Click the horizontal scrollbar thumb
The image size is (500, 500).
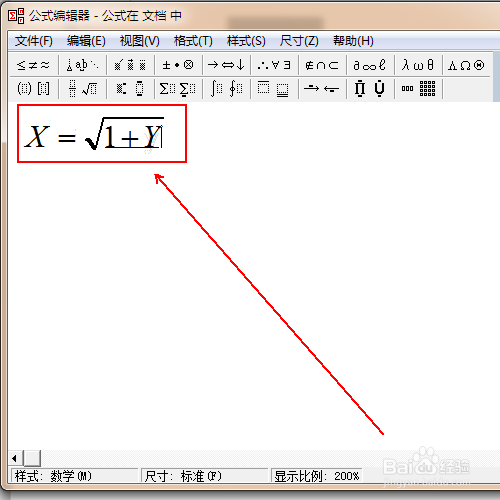tap(32, 458)
